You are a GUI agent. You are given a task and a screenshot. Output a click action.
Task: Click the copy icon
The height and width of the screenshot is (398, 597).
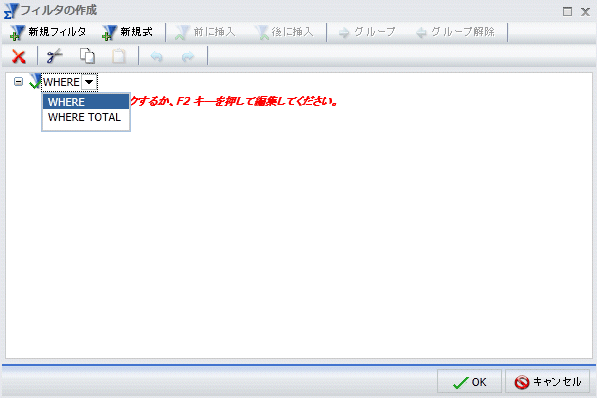click(87, 56)
